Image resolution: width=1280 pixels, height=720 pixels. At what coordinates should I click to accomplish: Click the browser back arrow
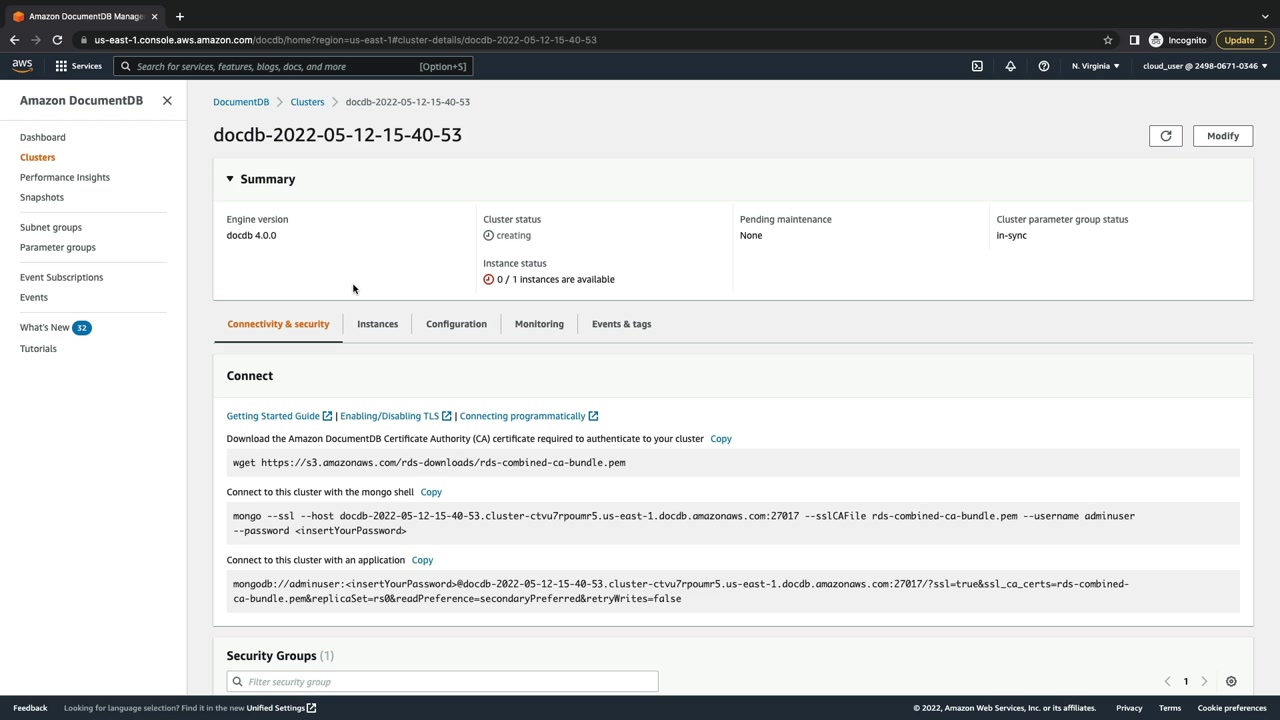[x=14, y=40]
